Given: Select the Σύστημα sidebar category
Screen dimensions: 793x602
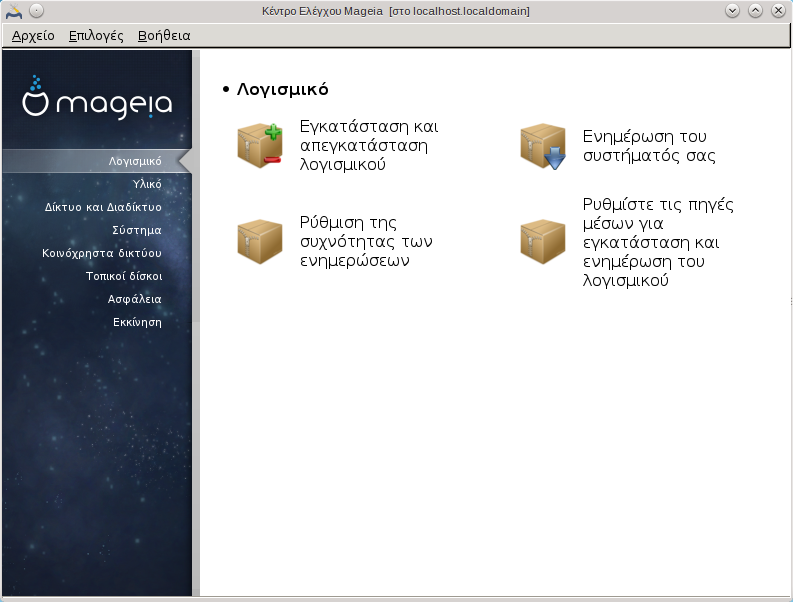Looking at the screenshot, I should click(137, 230).
